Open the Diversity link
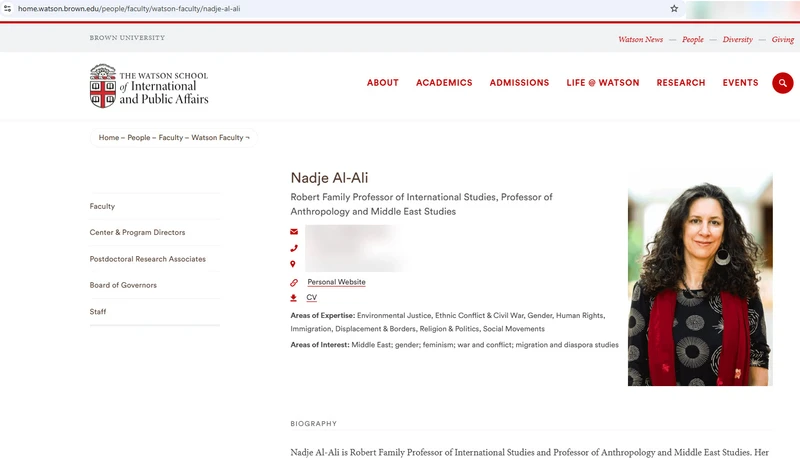This screenshot has height=458, width=800. point(737,39)
